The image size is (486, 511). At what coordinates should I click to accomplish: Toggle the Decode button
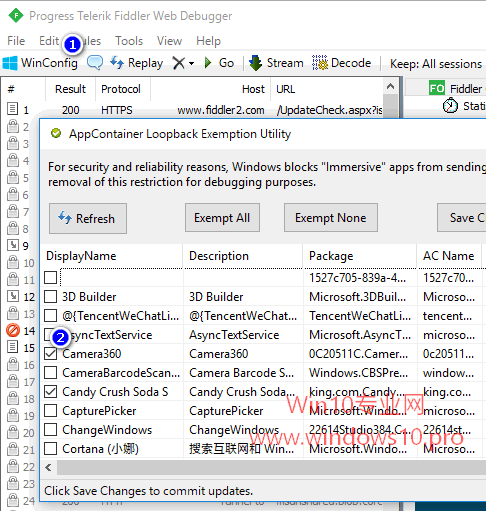point(342,63)
